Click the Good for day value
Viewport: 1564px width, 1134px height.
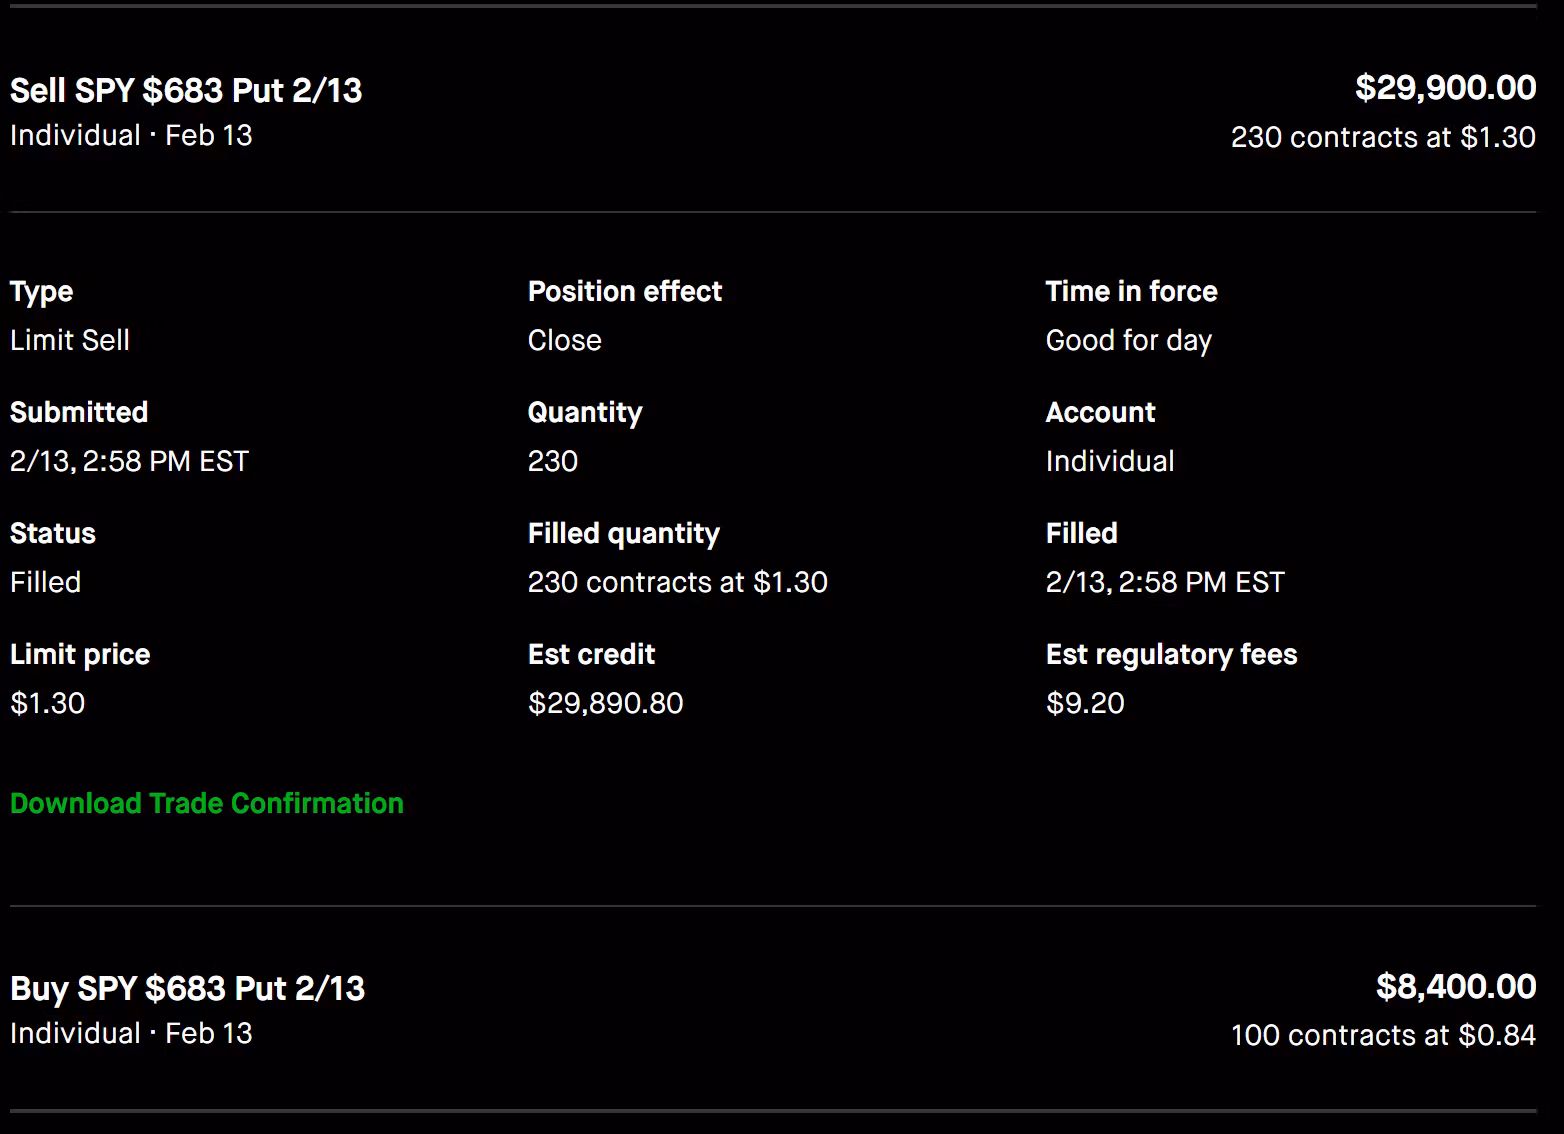pyautogui.click(x=1128, y=341)
